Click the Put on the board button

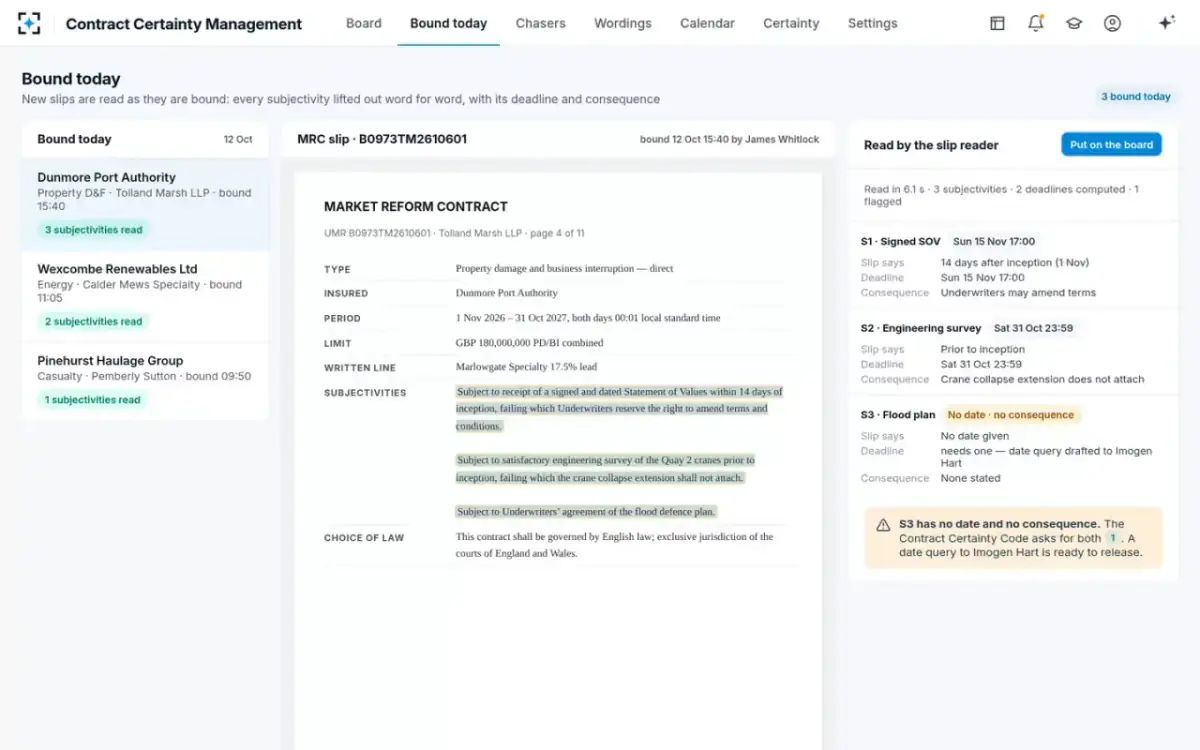(1111, 145)
